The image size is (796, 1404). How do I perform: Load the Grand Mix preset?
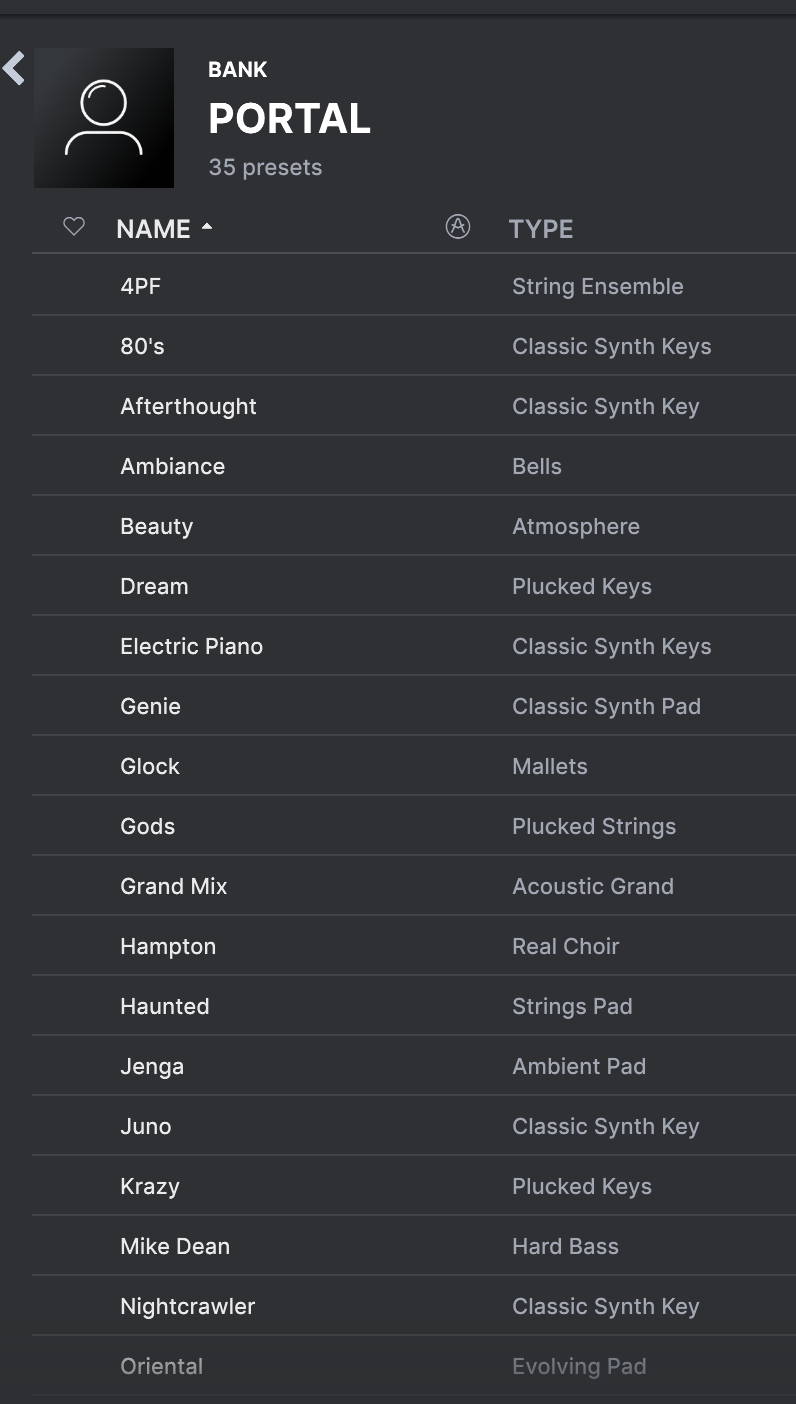tap(414, 886)
